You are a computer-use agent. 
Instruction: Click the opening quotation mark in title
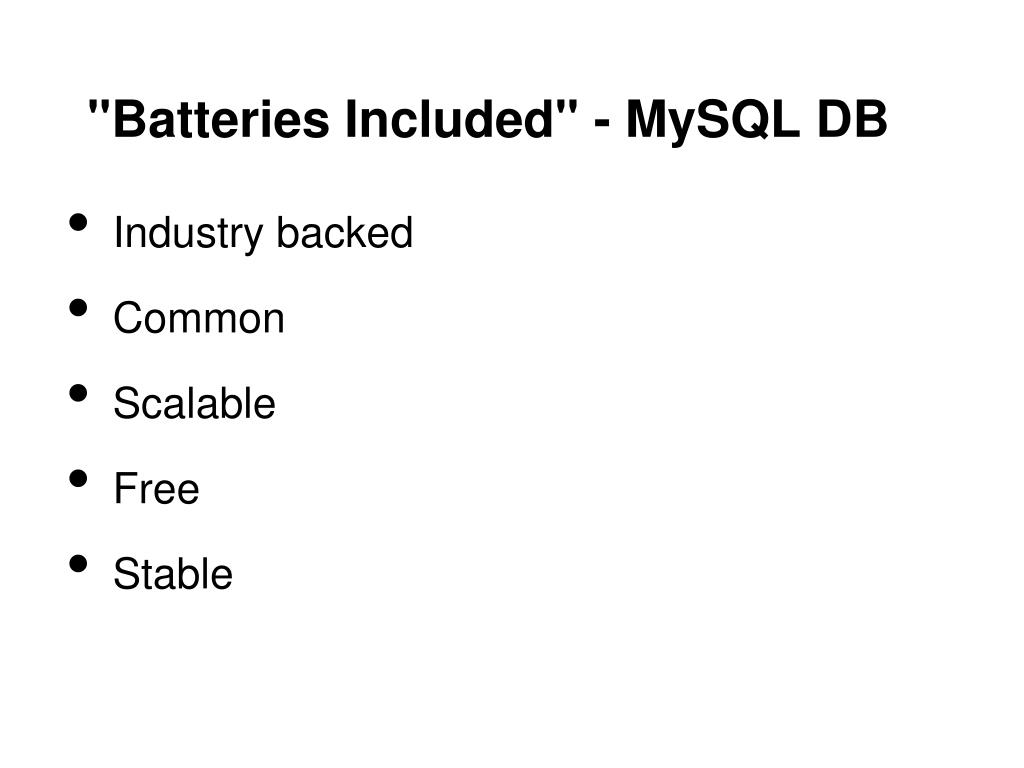[x=97, y=106]
